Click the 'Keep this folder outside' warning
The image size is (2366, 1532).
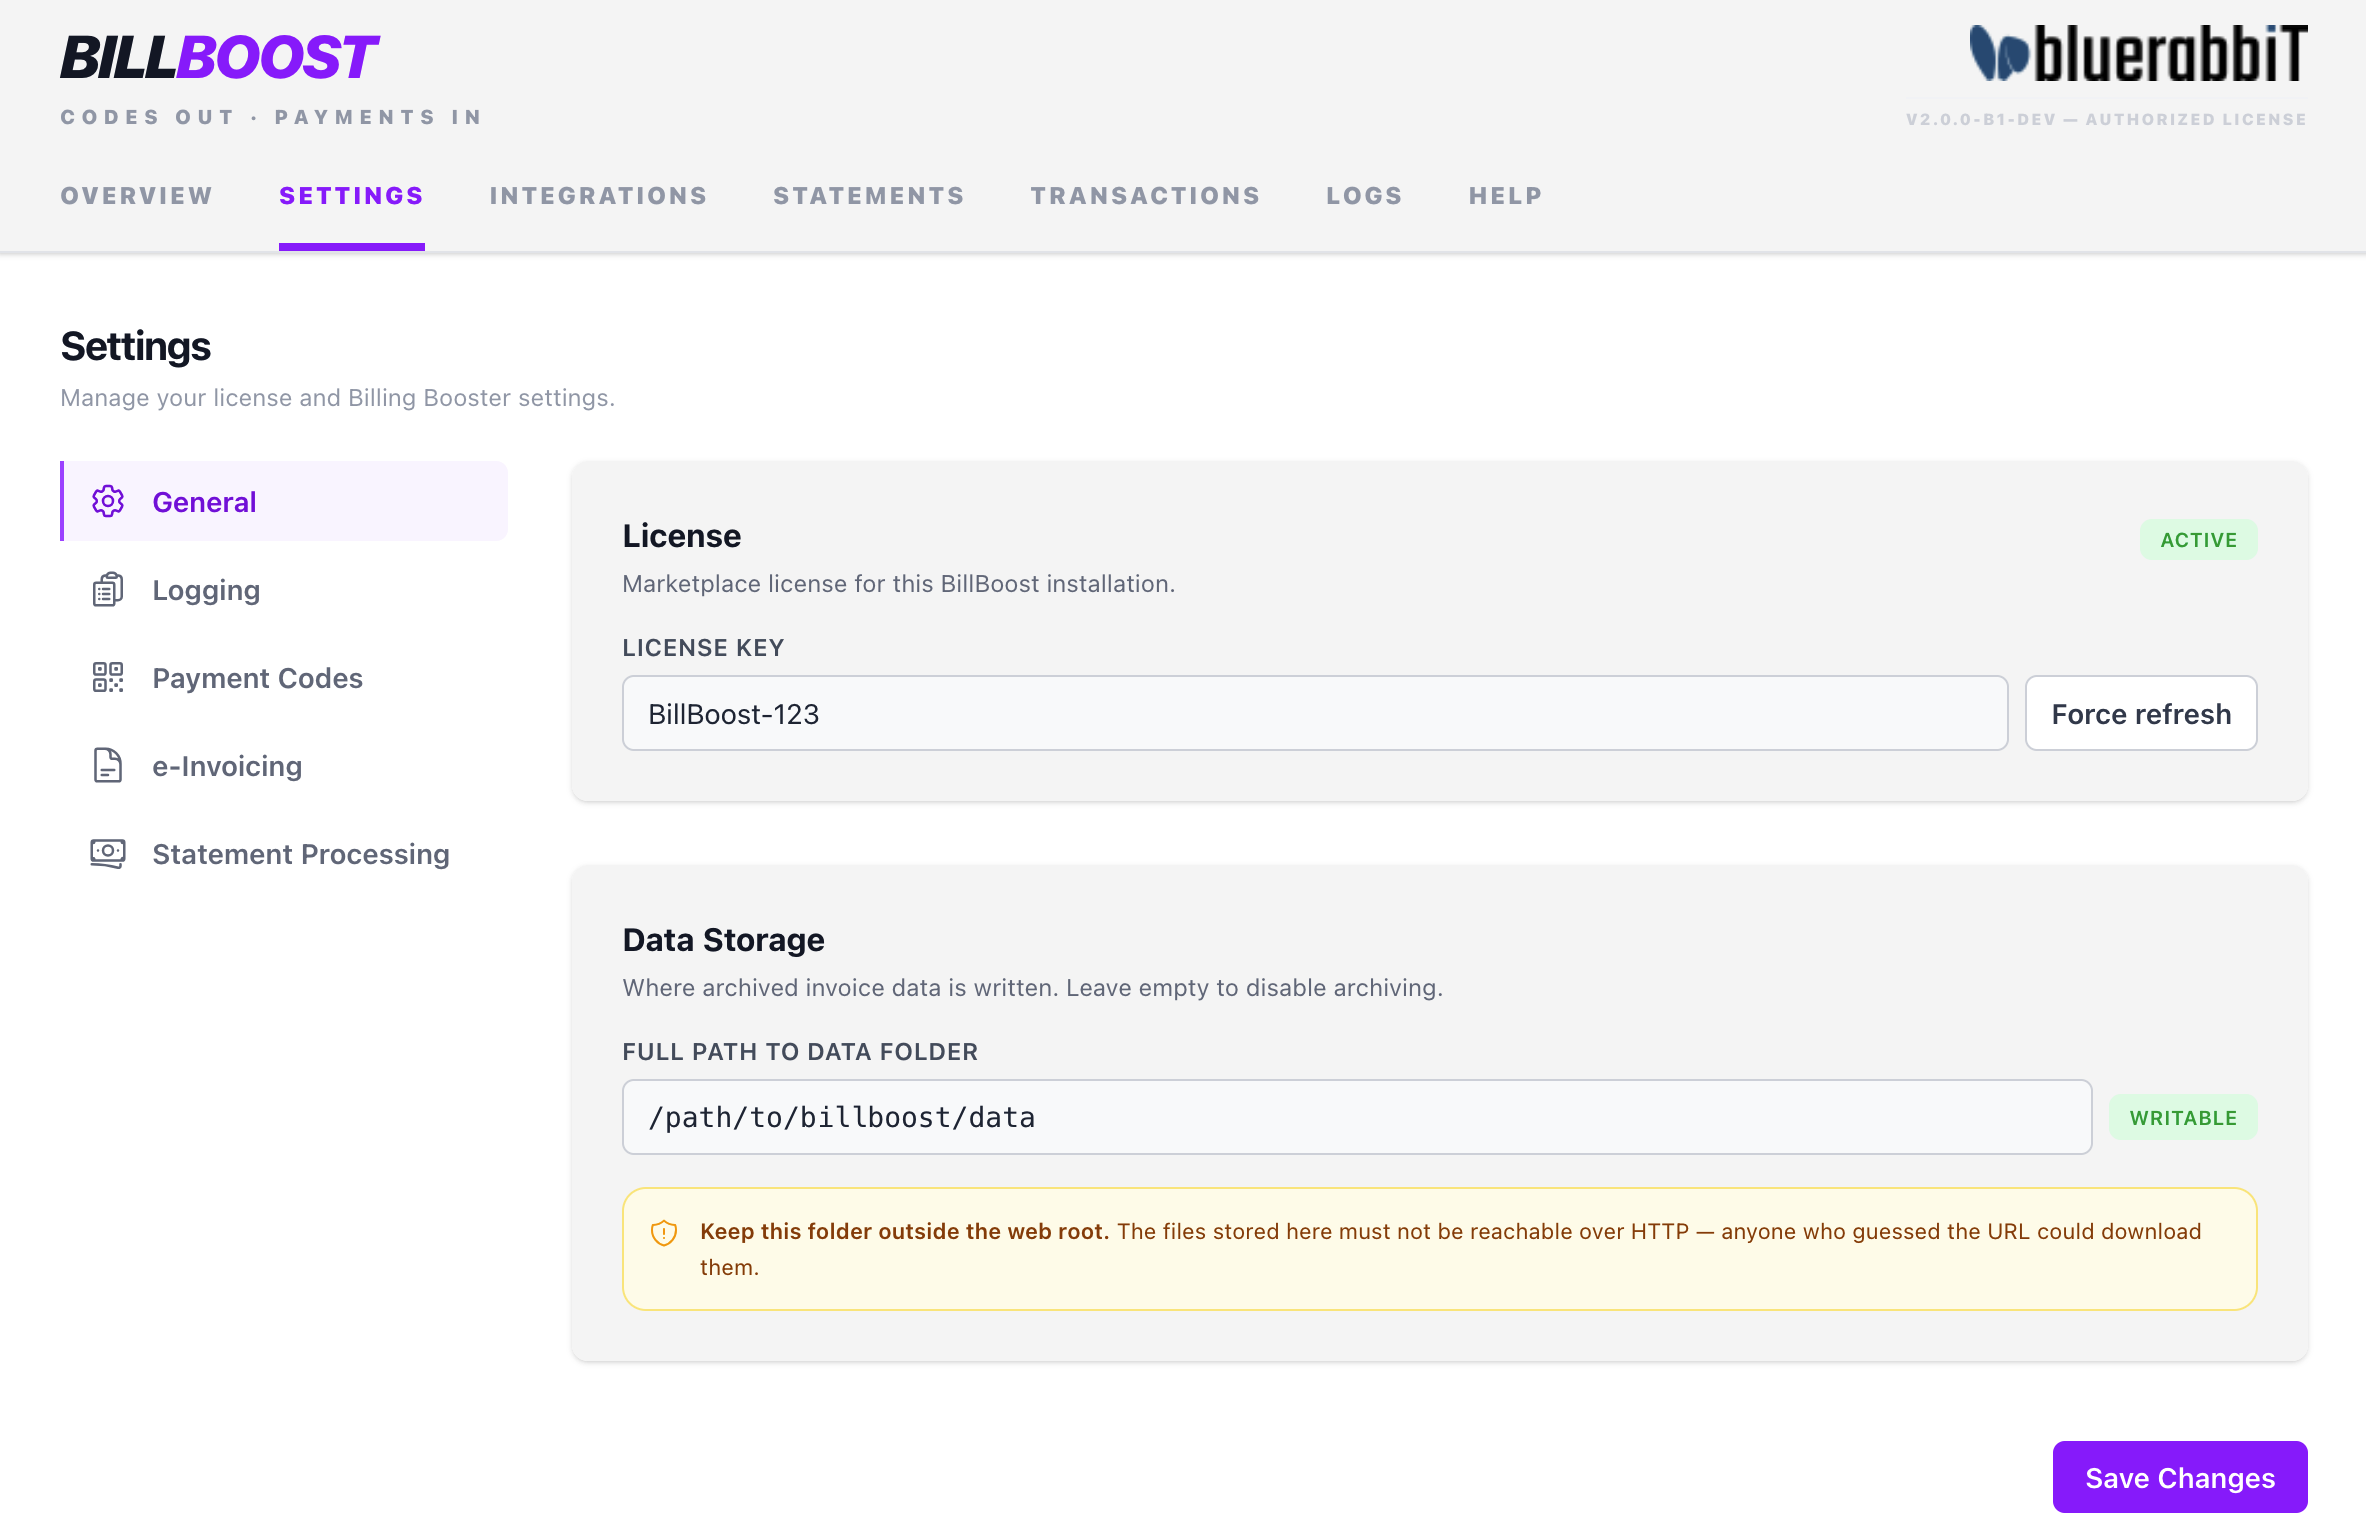1439,1249
